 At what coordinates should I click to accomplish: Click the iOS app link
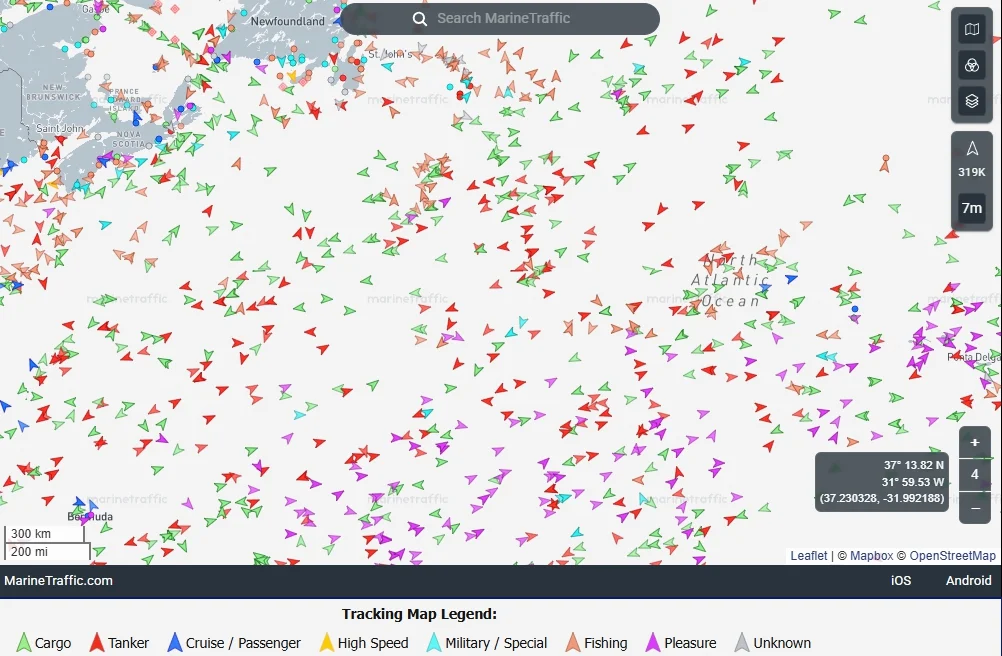[901, 581]
